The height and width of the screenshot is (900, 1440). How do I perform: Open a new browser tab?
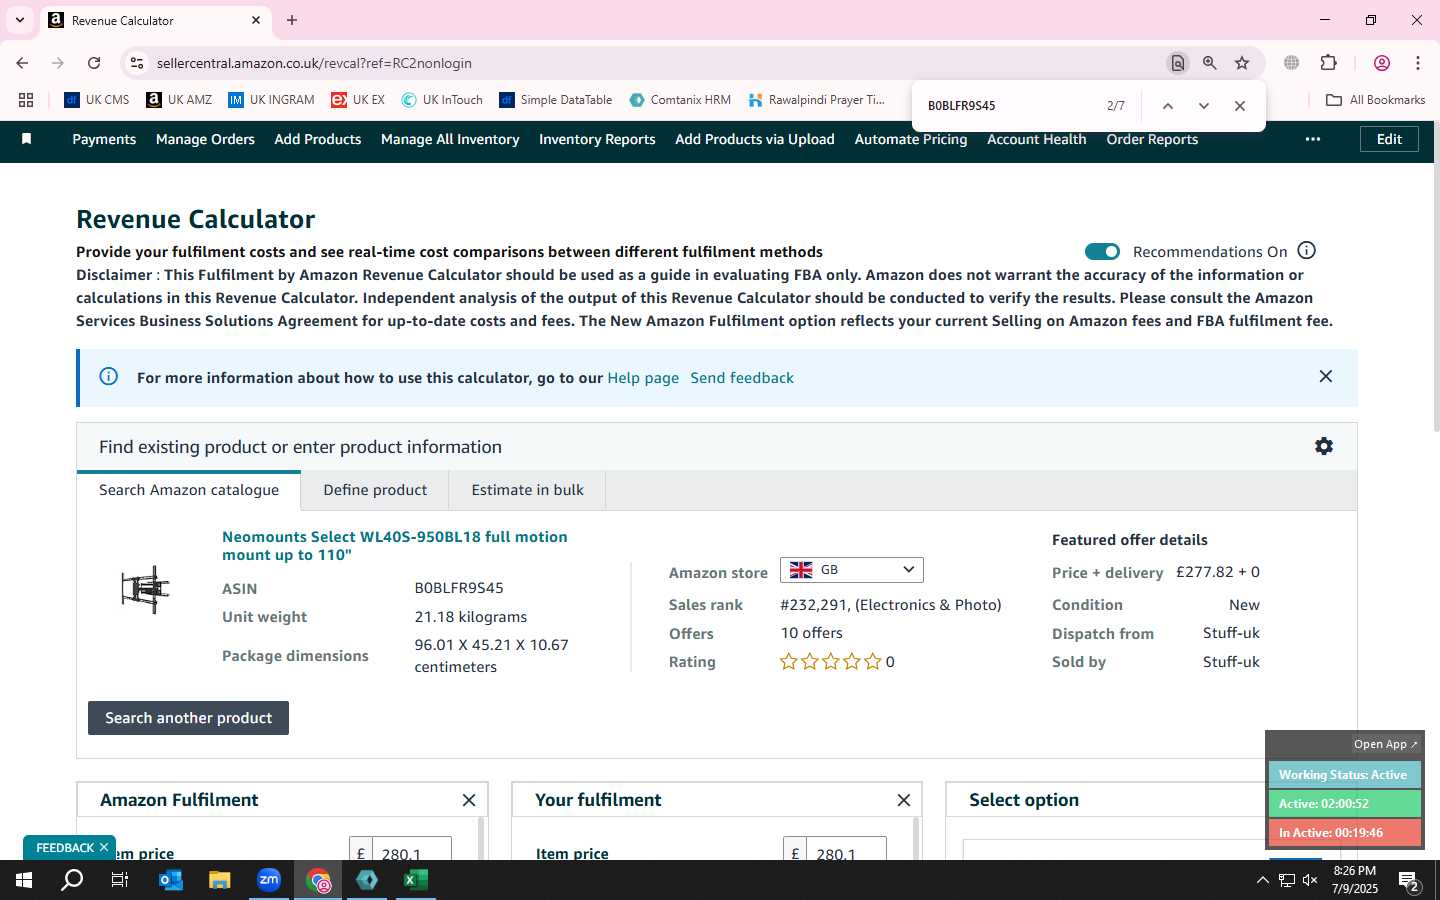[292, 20]
